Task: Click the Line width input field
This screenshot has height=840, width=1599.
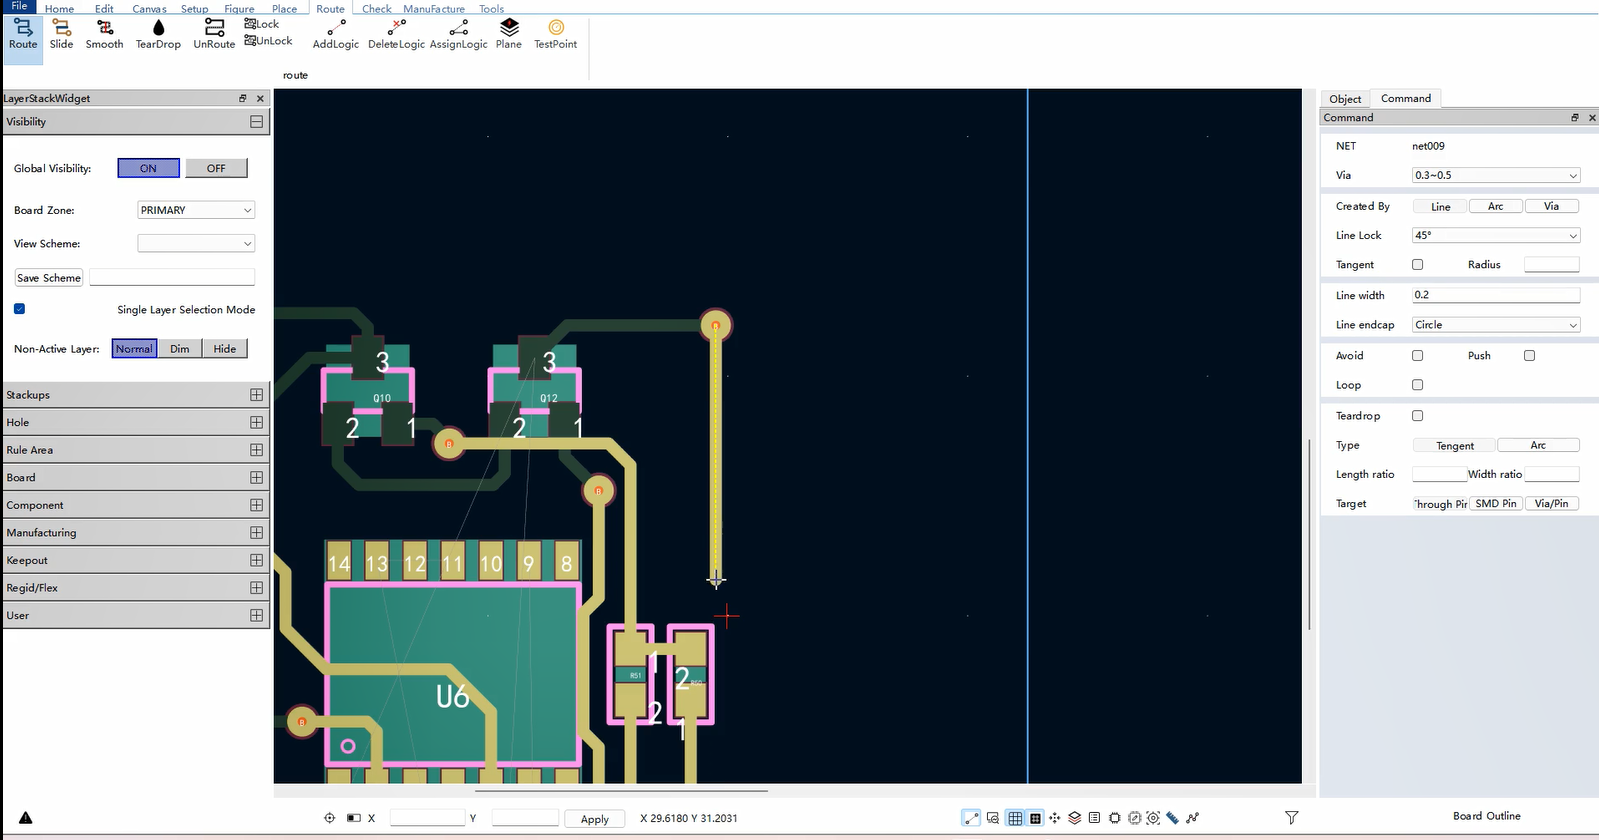Action: click(1495, 295)
